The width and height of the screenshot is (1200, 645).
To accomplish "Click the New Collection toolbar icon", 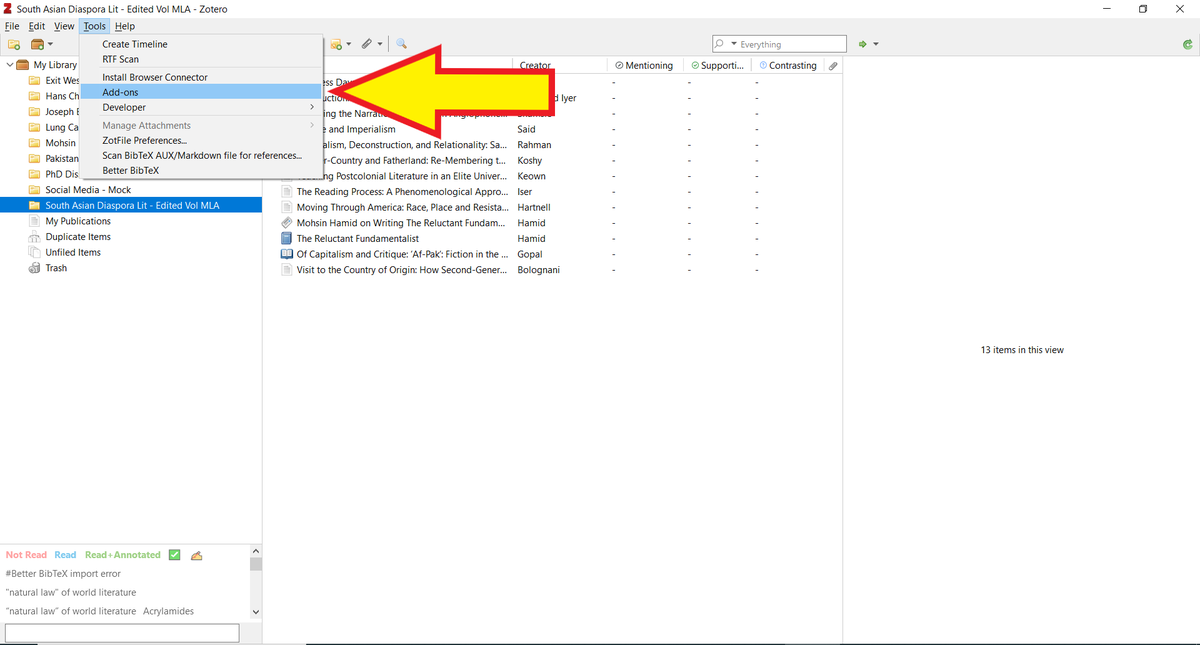I will pos(14,44).
